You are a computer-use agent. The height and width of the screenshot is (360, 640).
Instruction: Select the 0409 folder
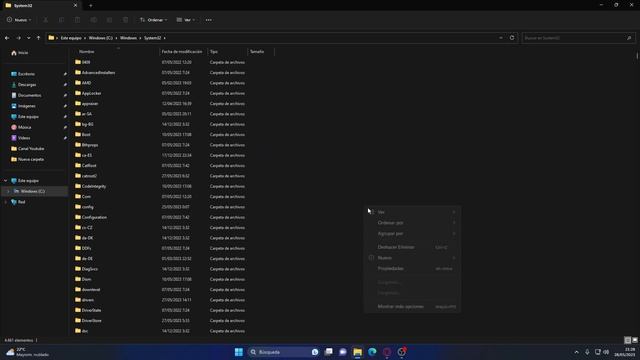point(86,62)
